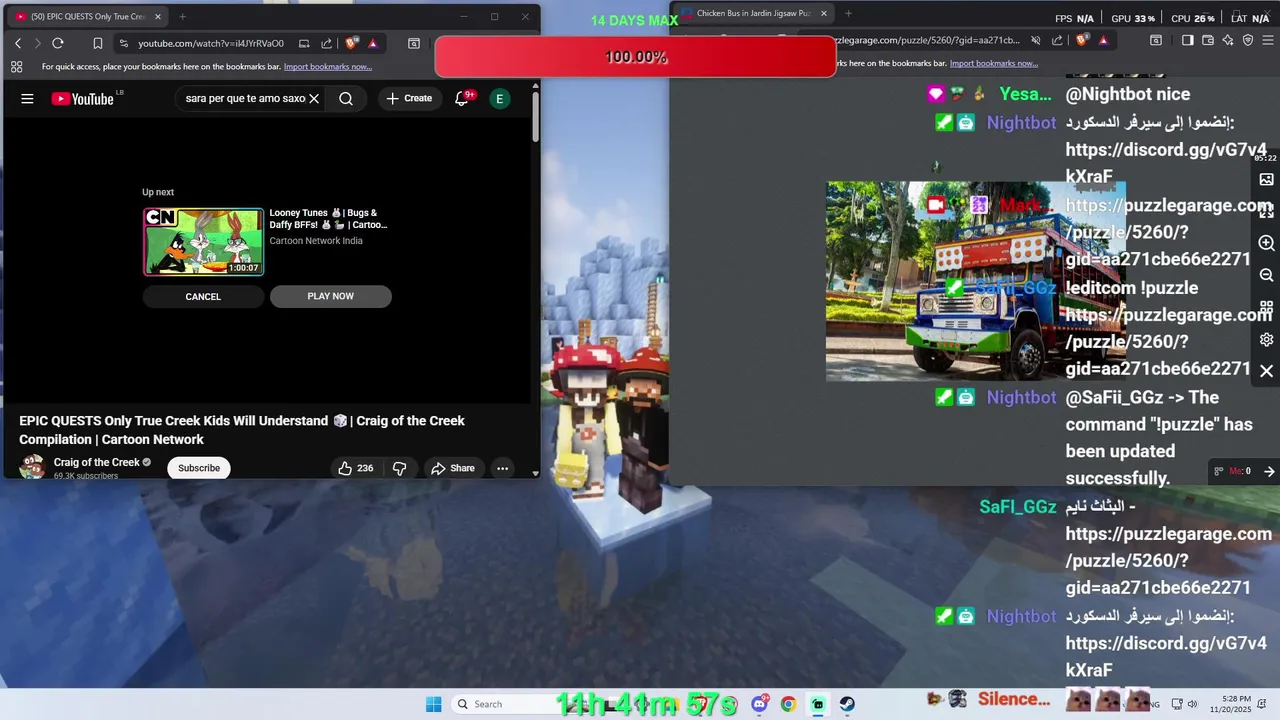Click Brave Shields icon in YouTube window

click(351, 43)
